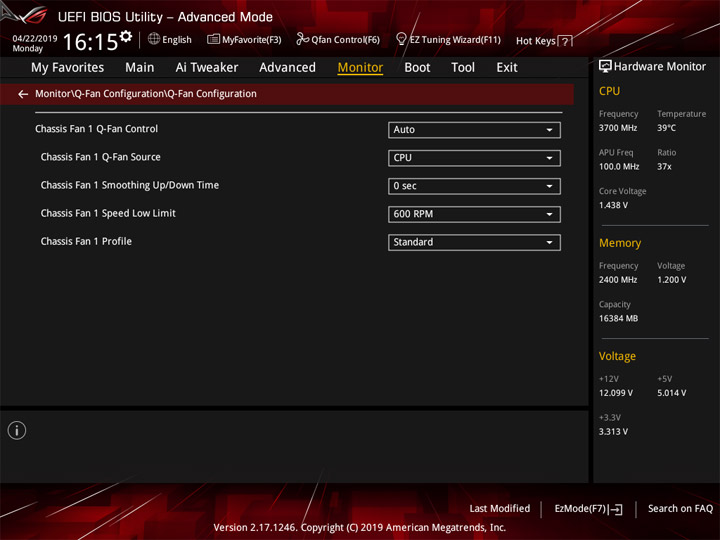Click the +12V reading 12.099 V
The width and height of the screenshot is (720, 540).
click(x=616, y=393)
